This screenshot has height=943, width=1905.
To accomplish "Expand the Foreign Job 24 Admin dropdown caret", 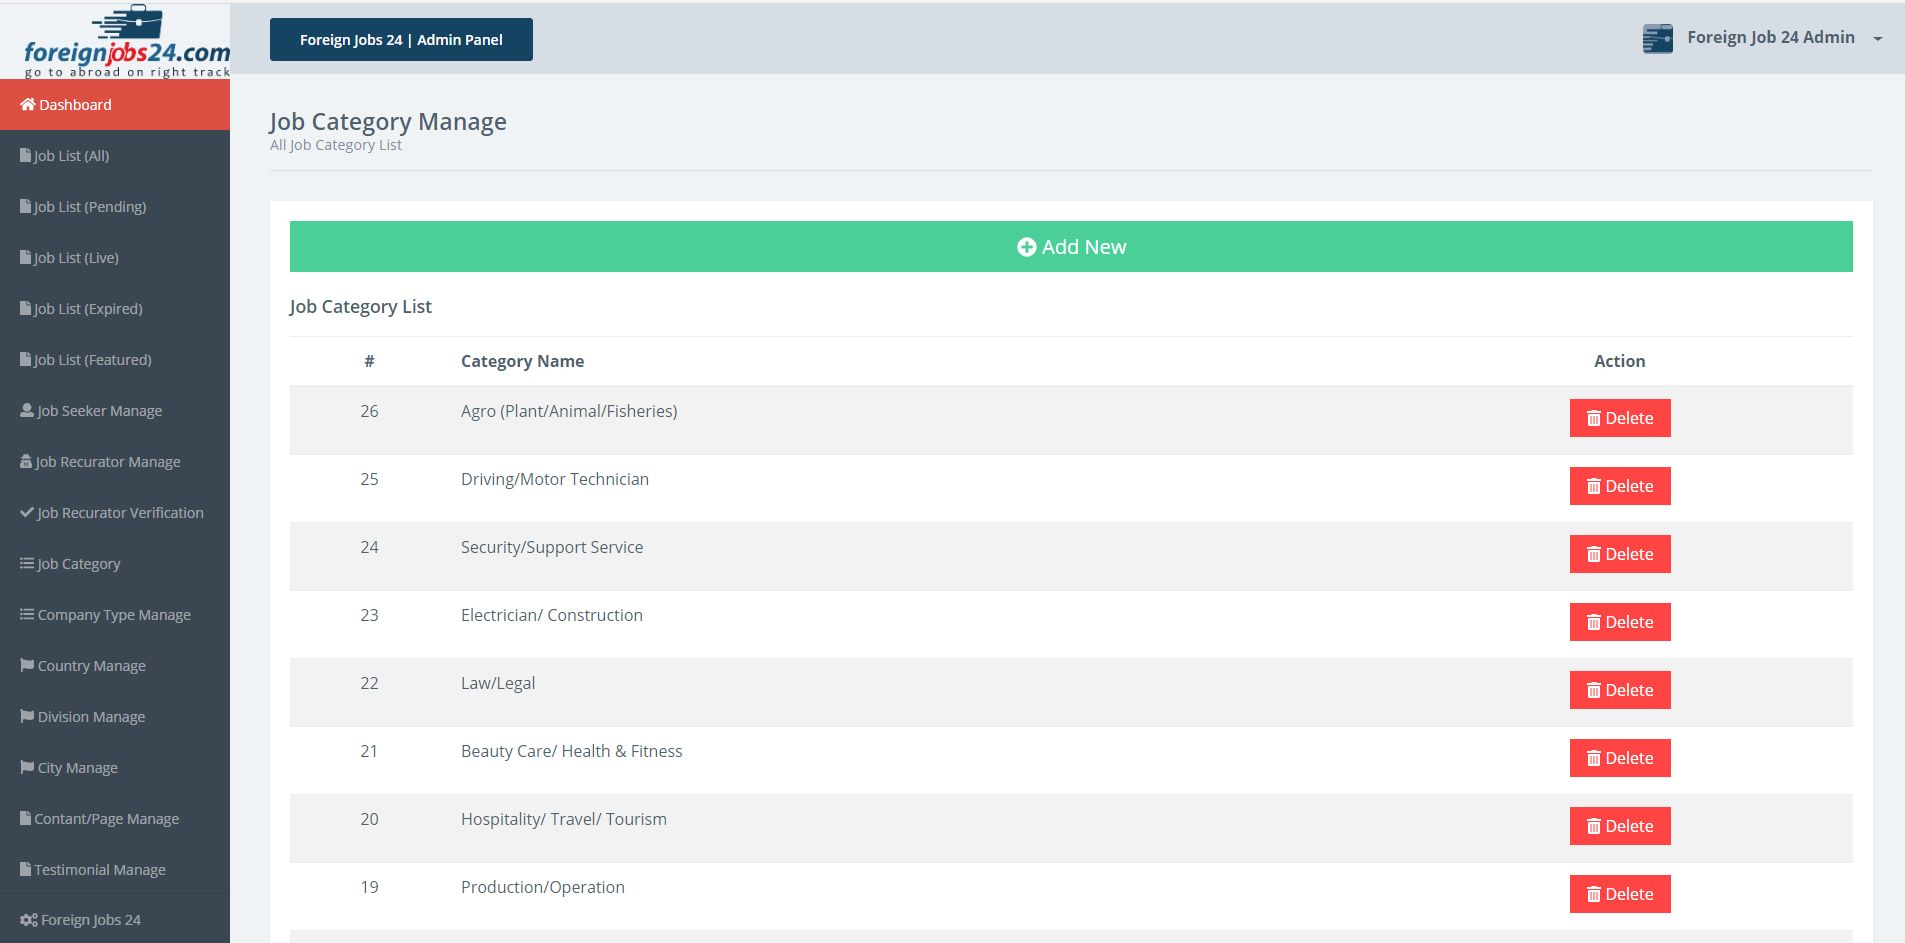I will 1878,39.
